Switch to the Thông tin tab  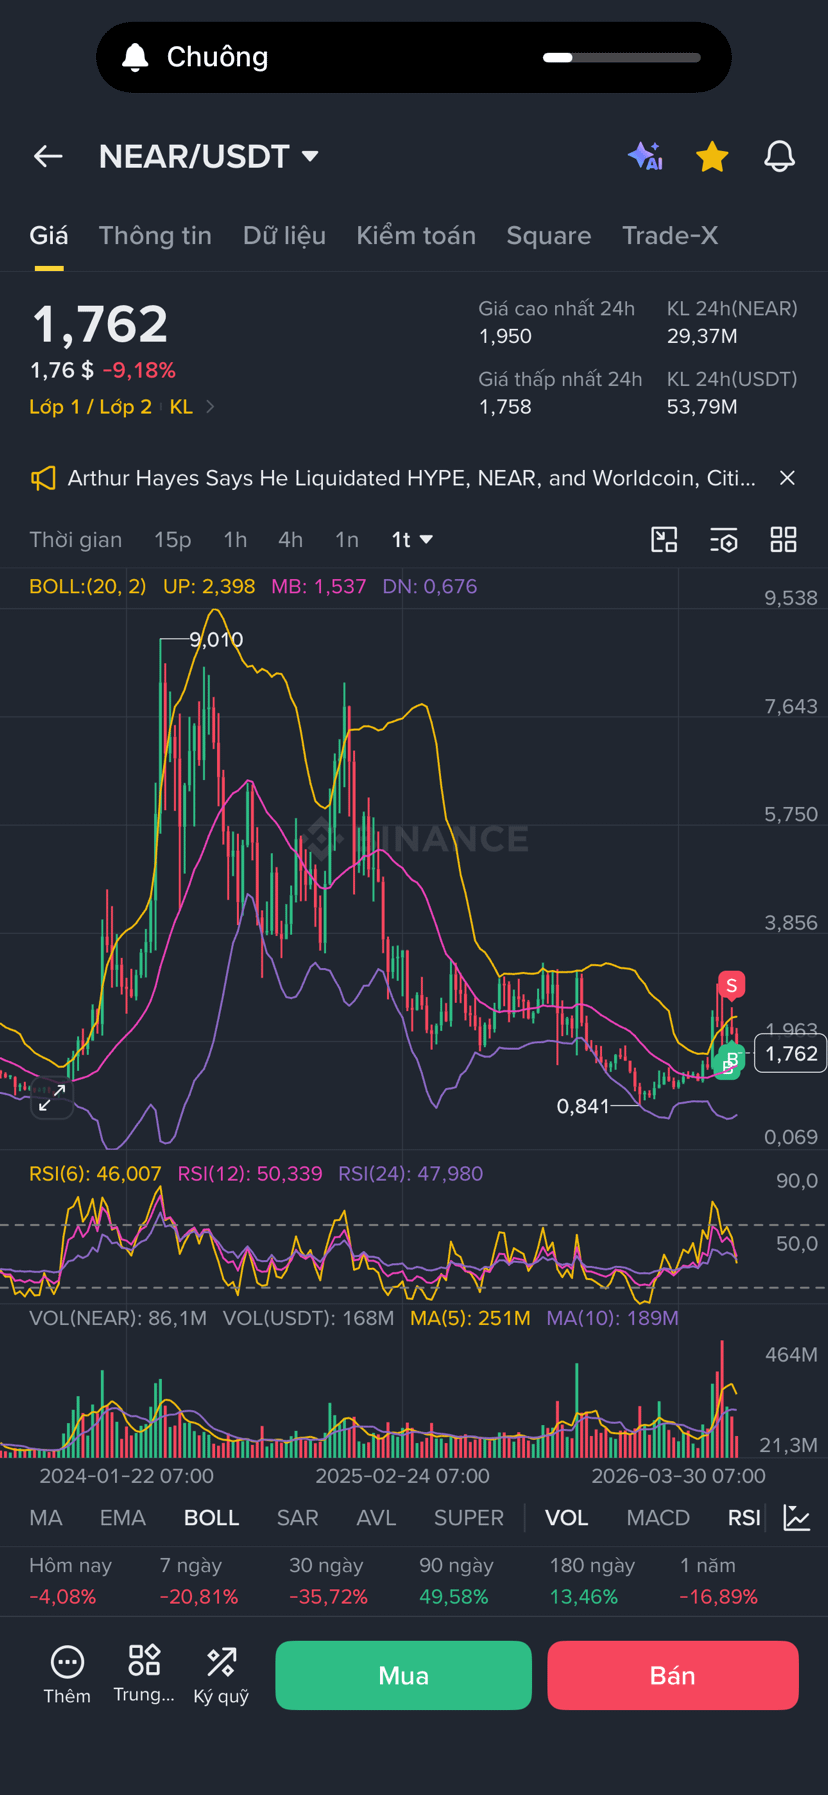coord(155,235)
